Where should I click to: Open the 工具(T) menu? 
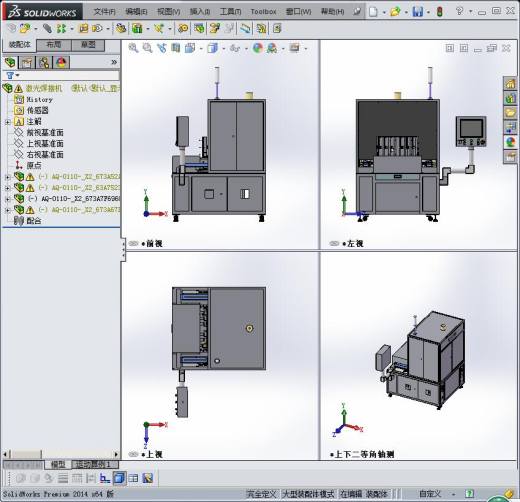[230, 12]
